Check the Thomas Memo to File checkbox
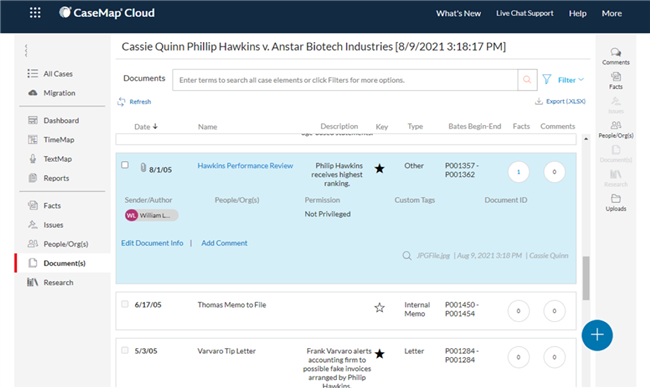This screenshot has width=650, height=388. point(125,304)
